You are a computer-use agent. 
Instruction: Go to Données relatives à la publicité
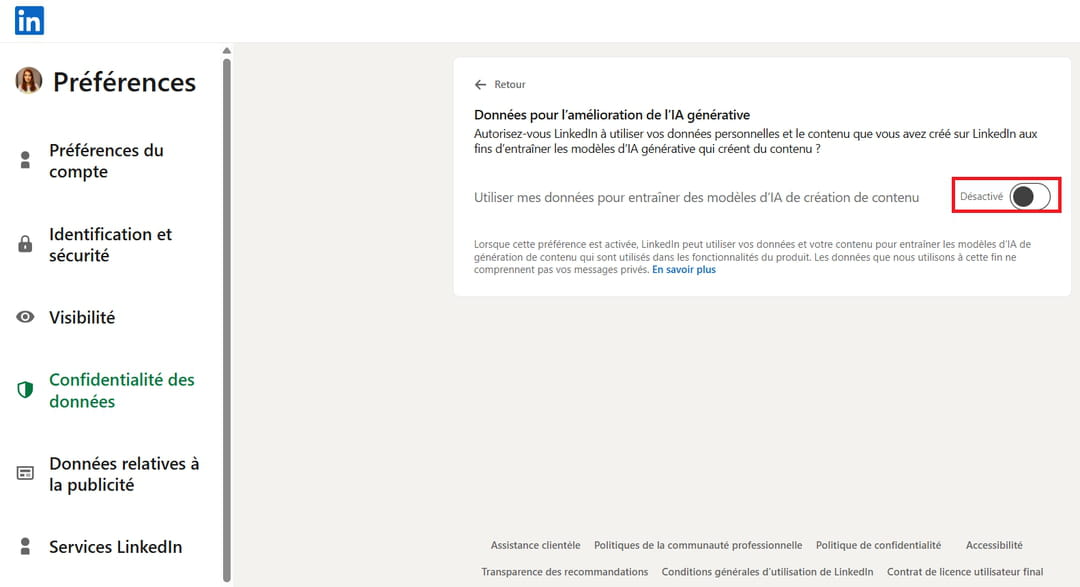coord(124,474)
